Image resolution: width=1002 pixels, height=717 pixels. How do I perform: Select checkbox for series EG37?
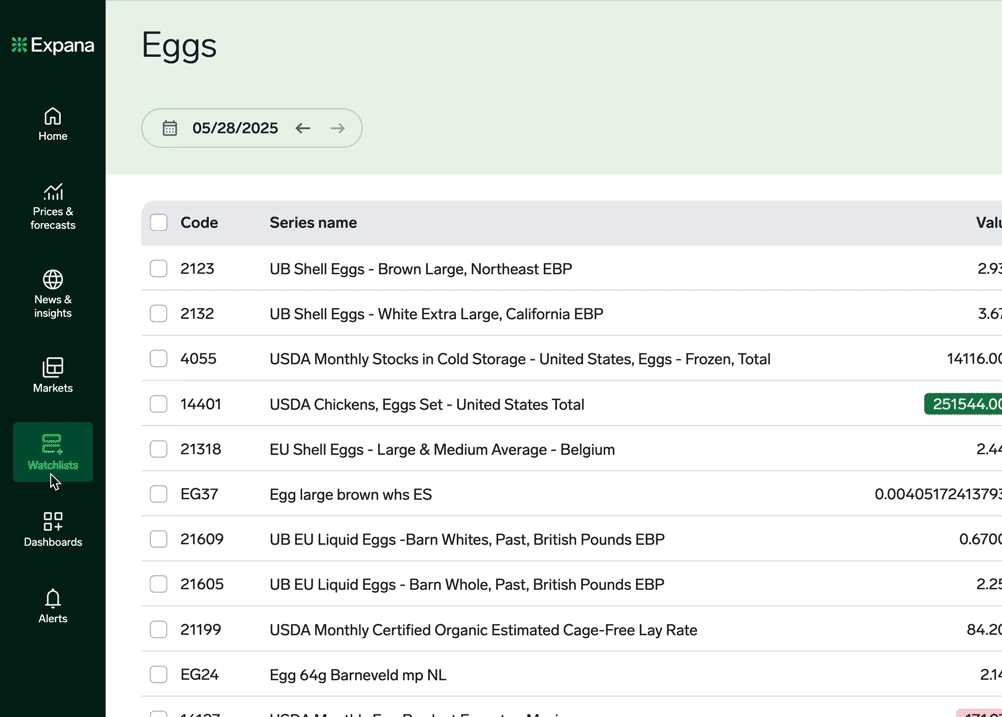coord(158,494)
